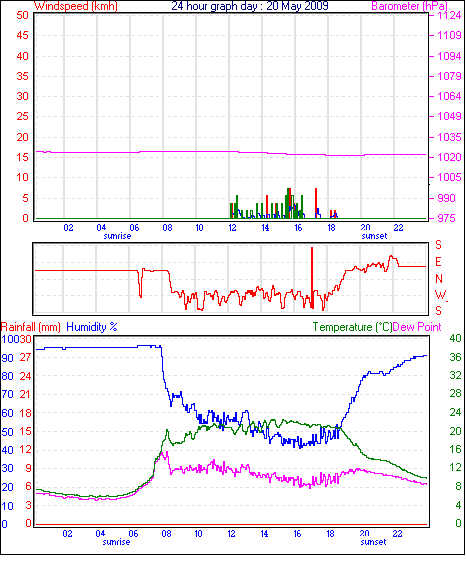The height and width of the screenshot is (566, 466).
Task: Click the E wind direction letter
Action: (x=438, y=262)
